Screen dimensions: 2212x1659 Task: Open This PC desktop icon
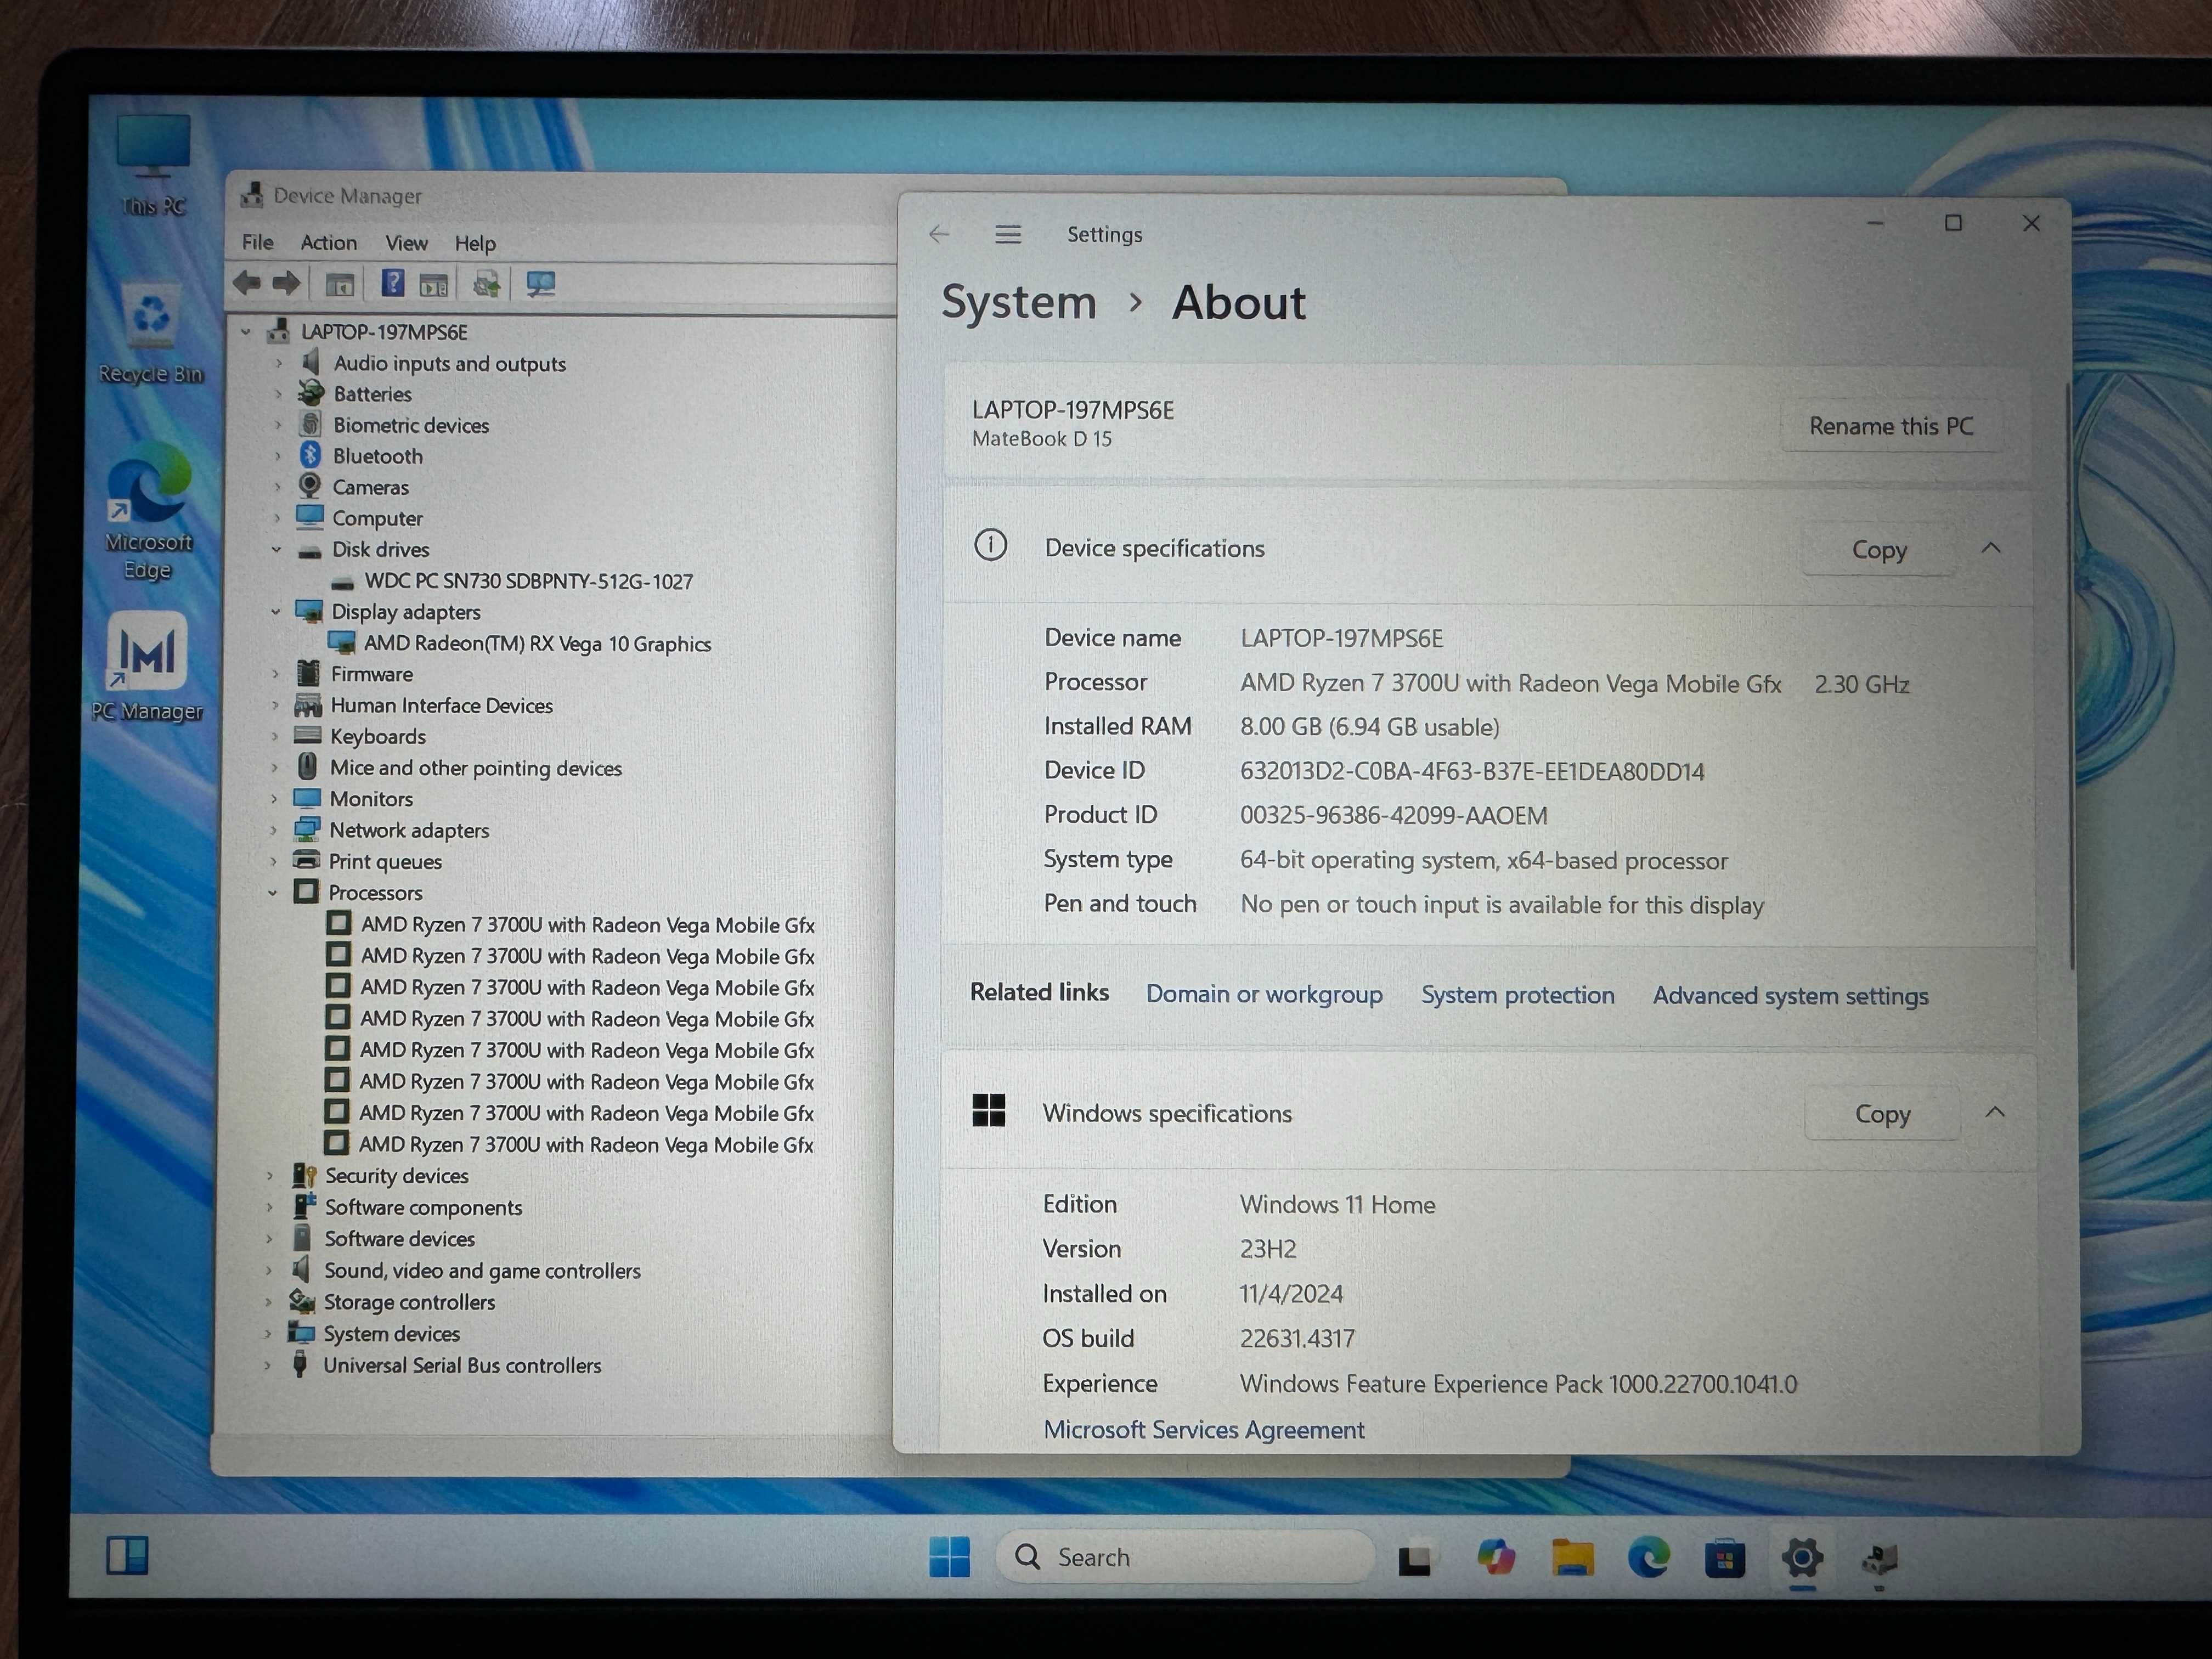(153, 165)
